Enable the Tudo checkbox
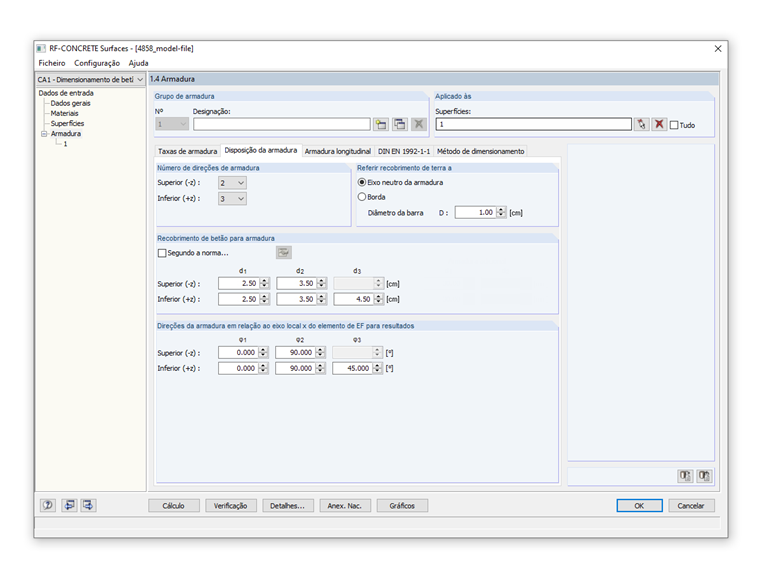The image size is (760, 570). tap(674, 125)
